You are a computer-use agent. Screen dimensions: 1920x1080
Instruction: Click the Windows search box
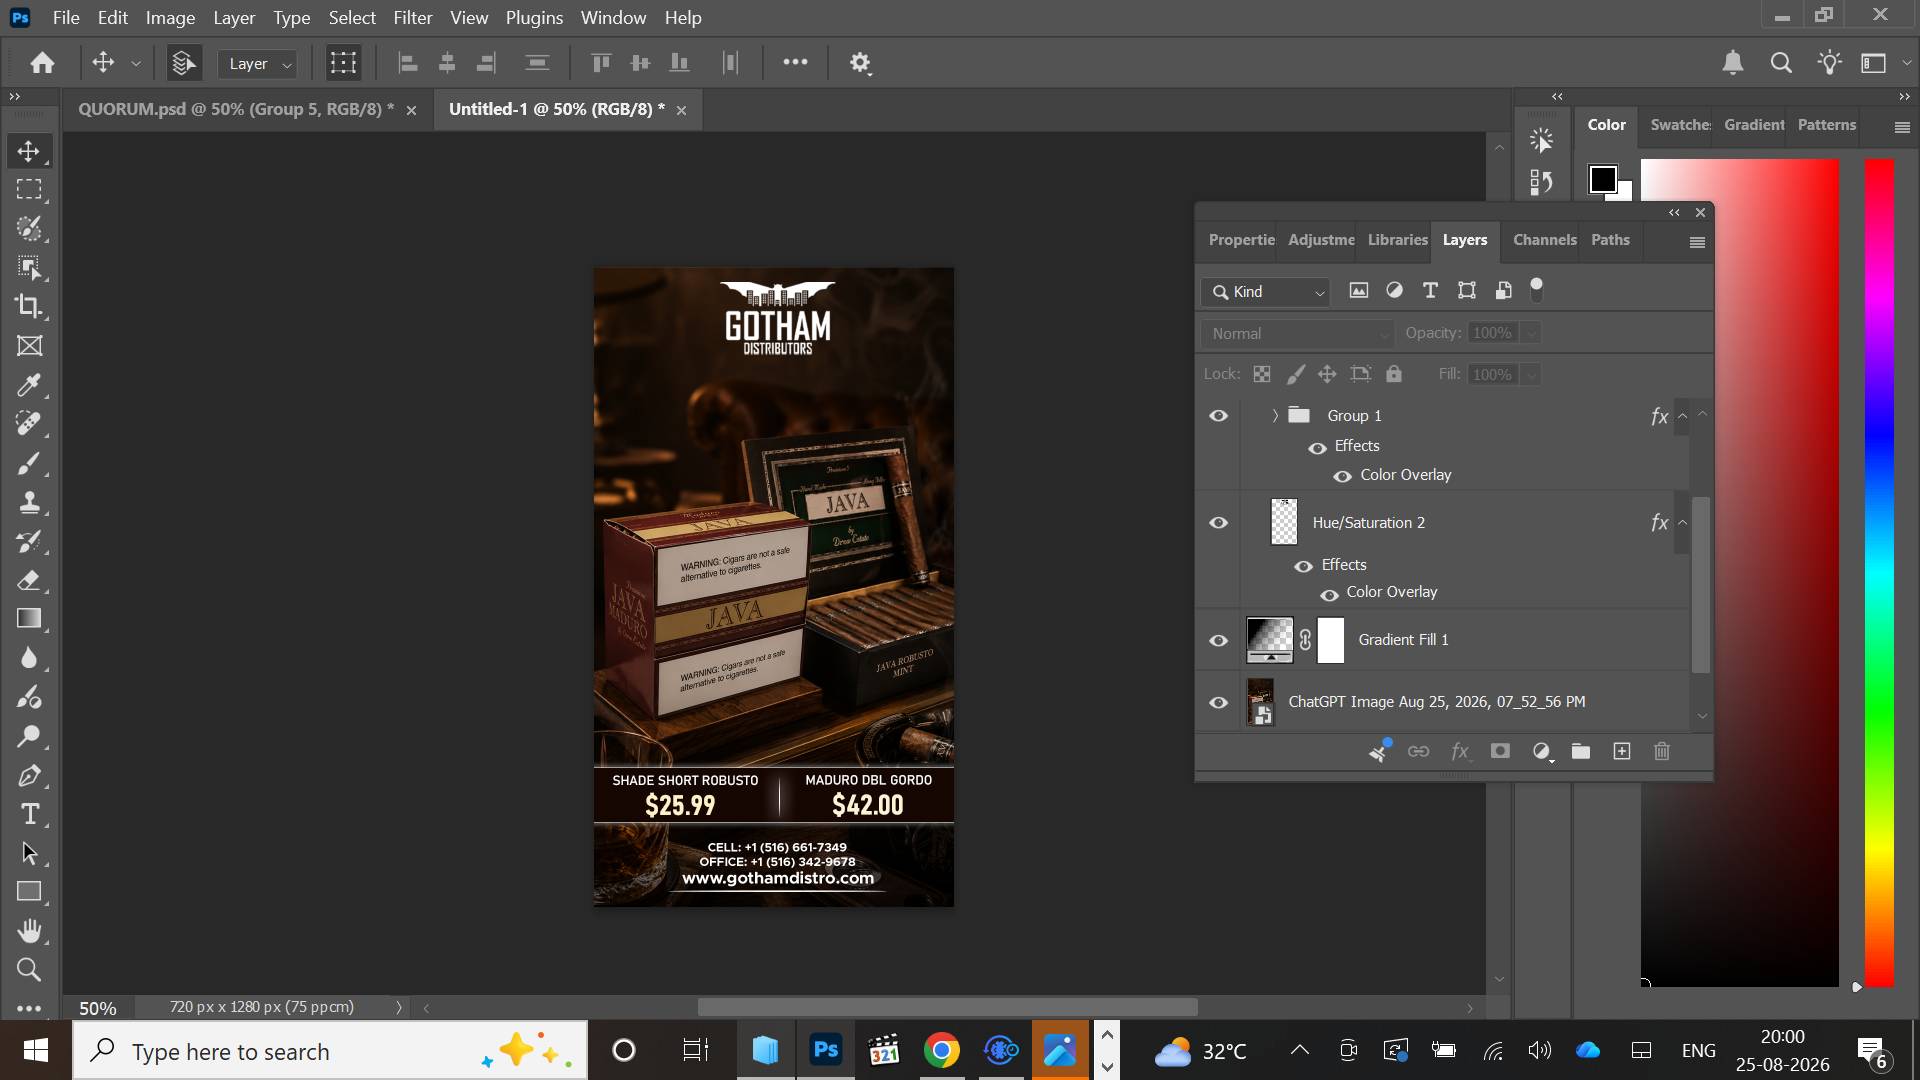point(330,1051)
